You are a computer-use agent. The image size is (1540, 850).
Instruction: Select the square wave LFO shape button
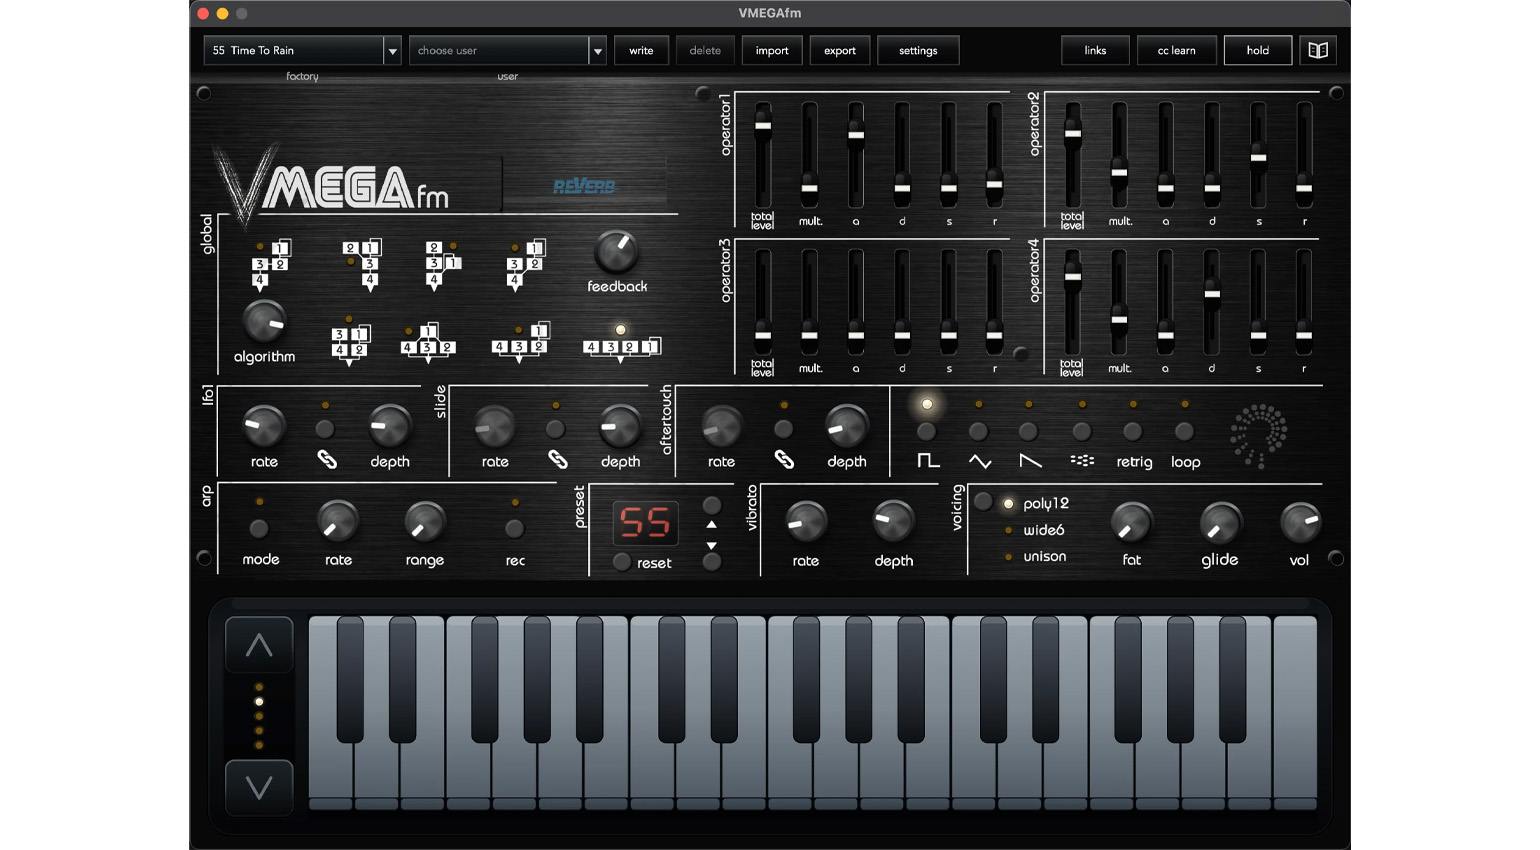click(927, 432)
